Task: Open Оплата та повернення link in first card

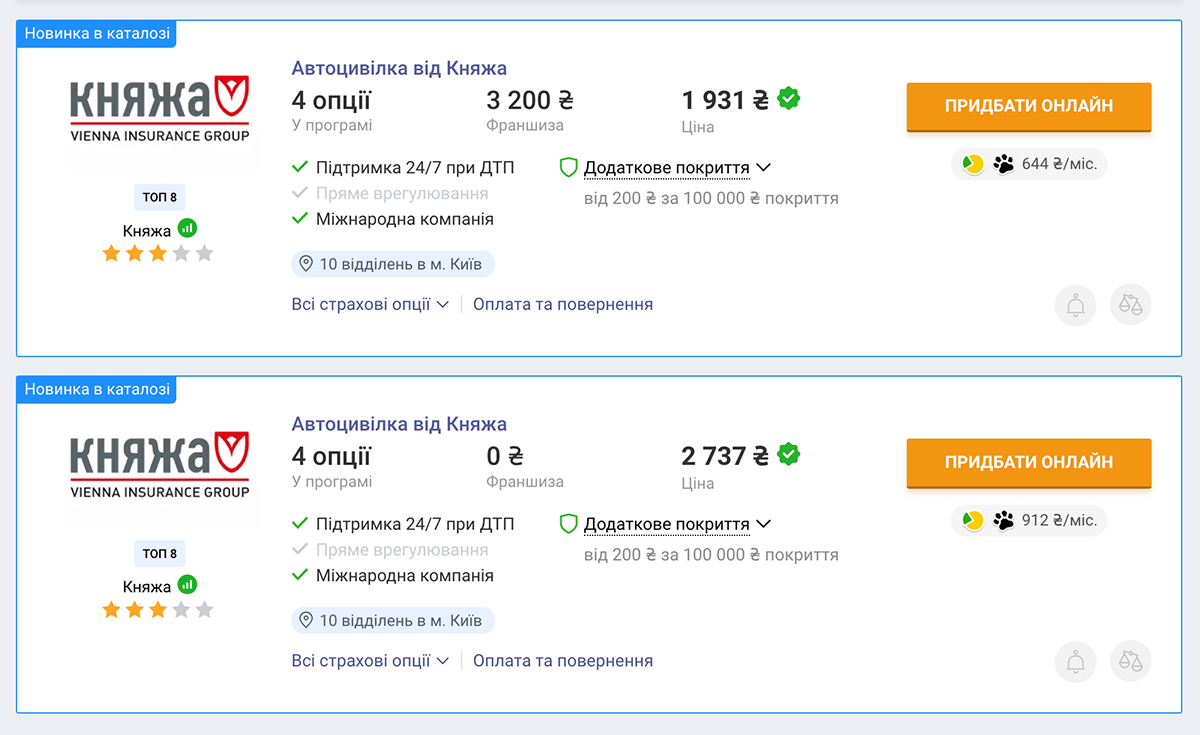Action: [563, 304]
